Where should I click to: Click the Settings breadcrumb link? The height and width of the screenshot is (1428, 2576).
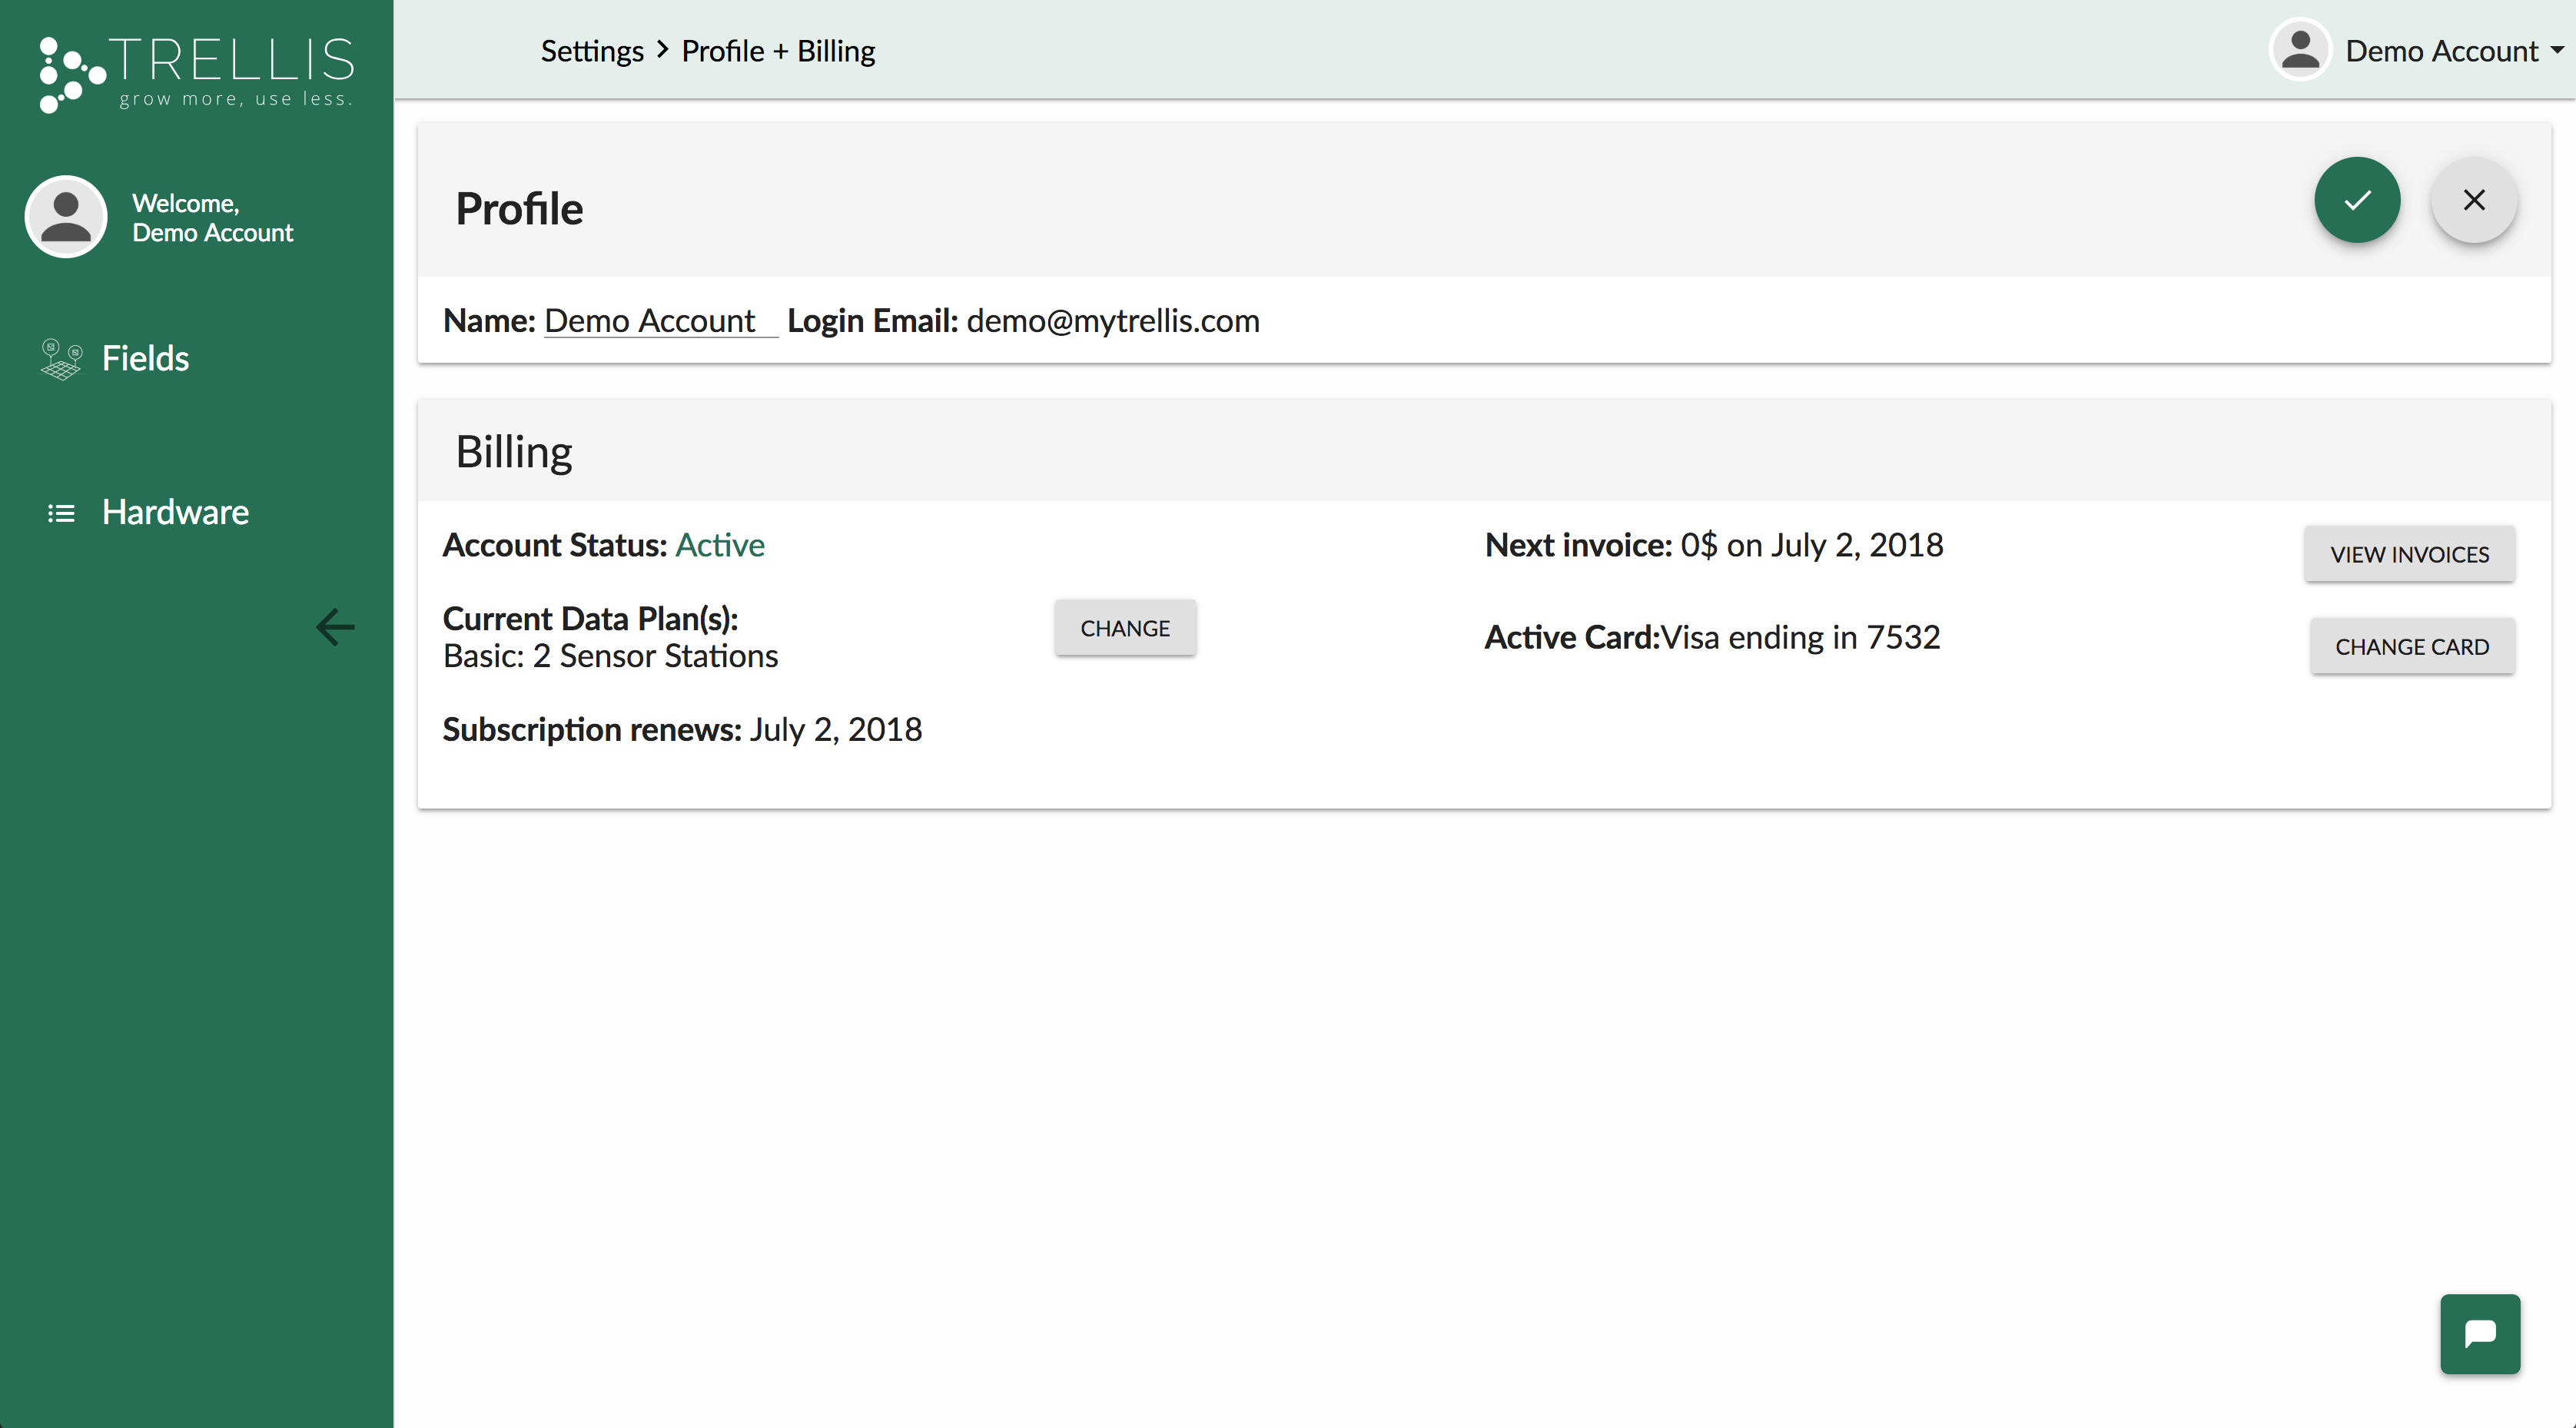592,51
